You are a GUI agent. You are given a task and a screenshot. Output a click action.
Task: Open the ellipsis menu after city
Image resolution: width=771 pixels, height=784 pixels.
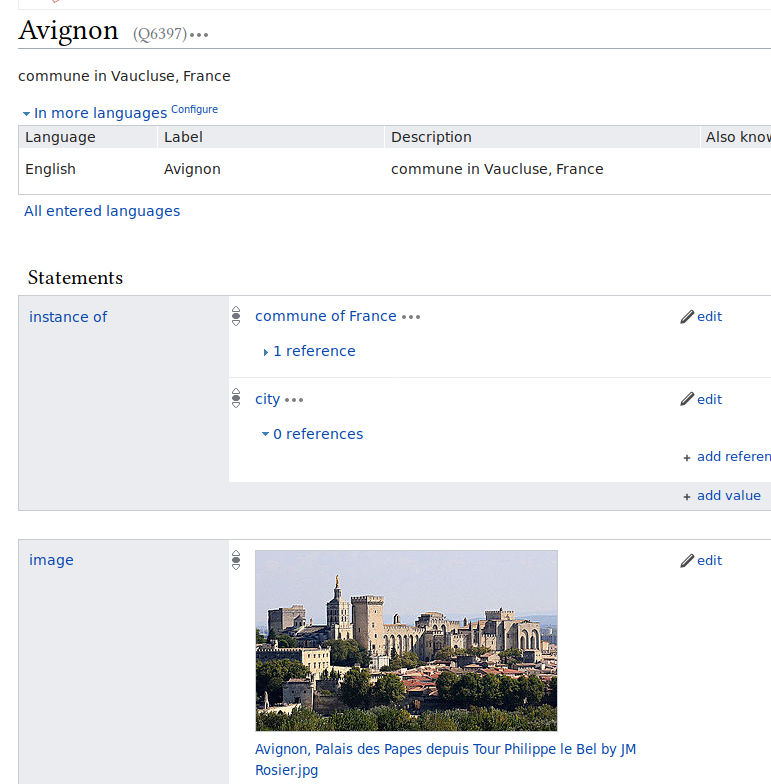point(293,400)
